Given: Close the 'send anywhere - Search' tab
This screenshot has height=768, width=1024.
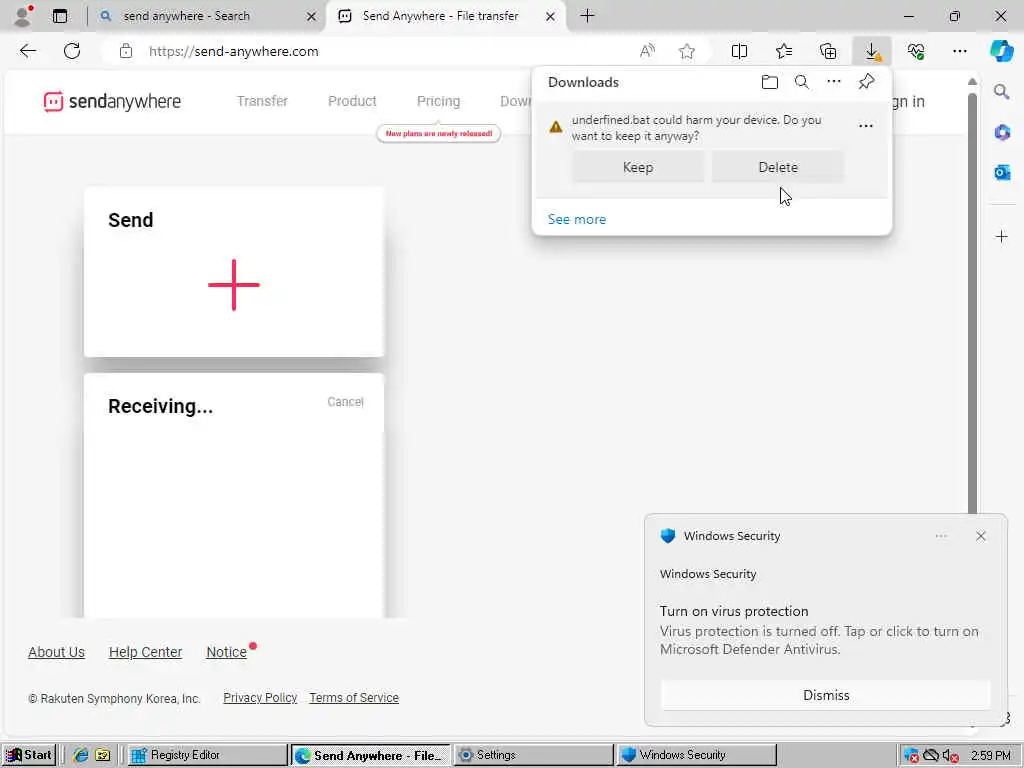Looking at the screenshot, I should pos(312,16).
